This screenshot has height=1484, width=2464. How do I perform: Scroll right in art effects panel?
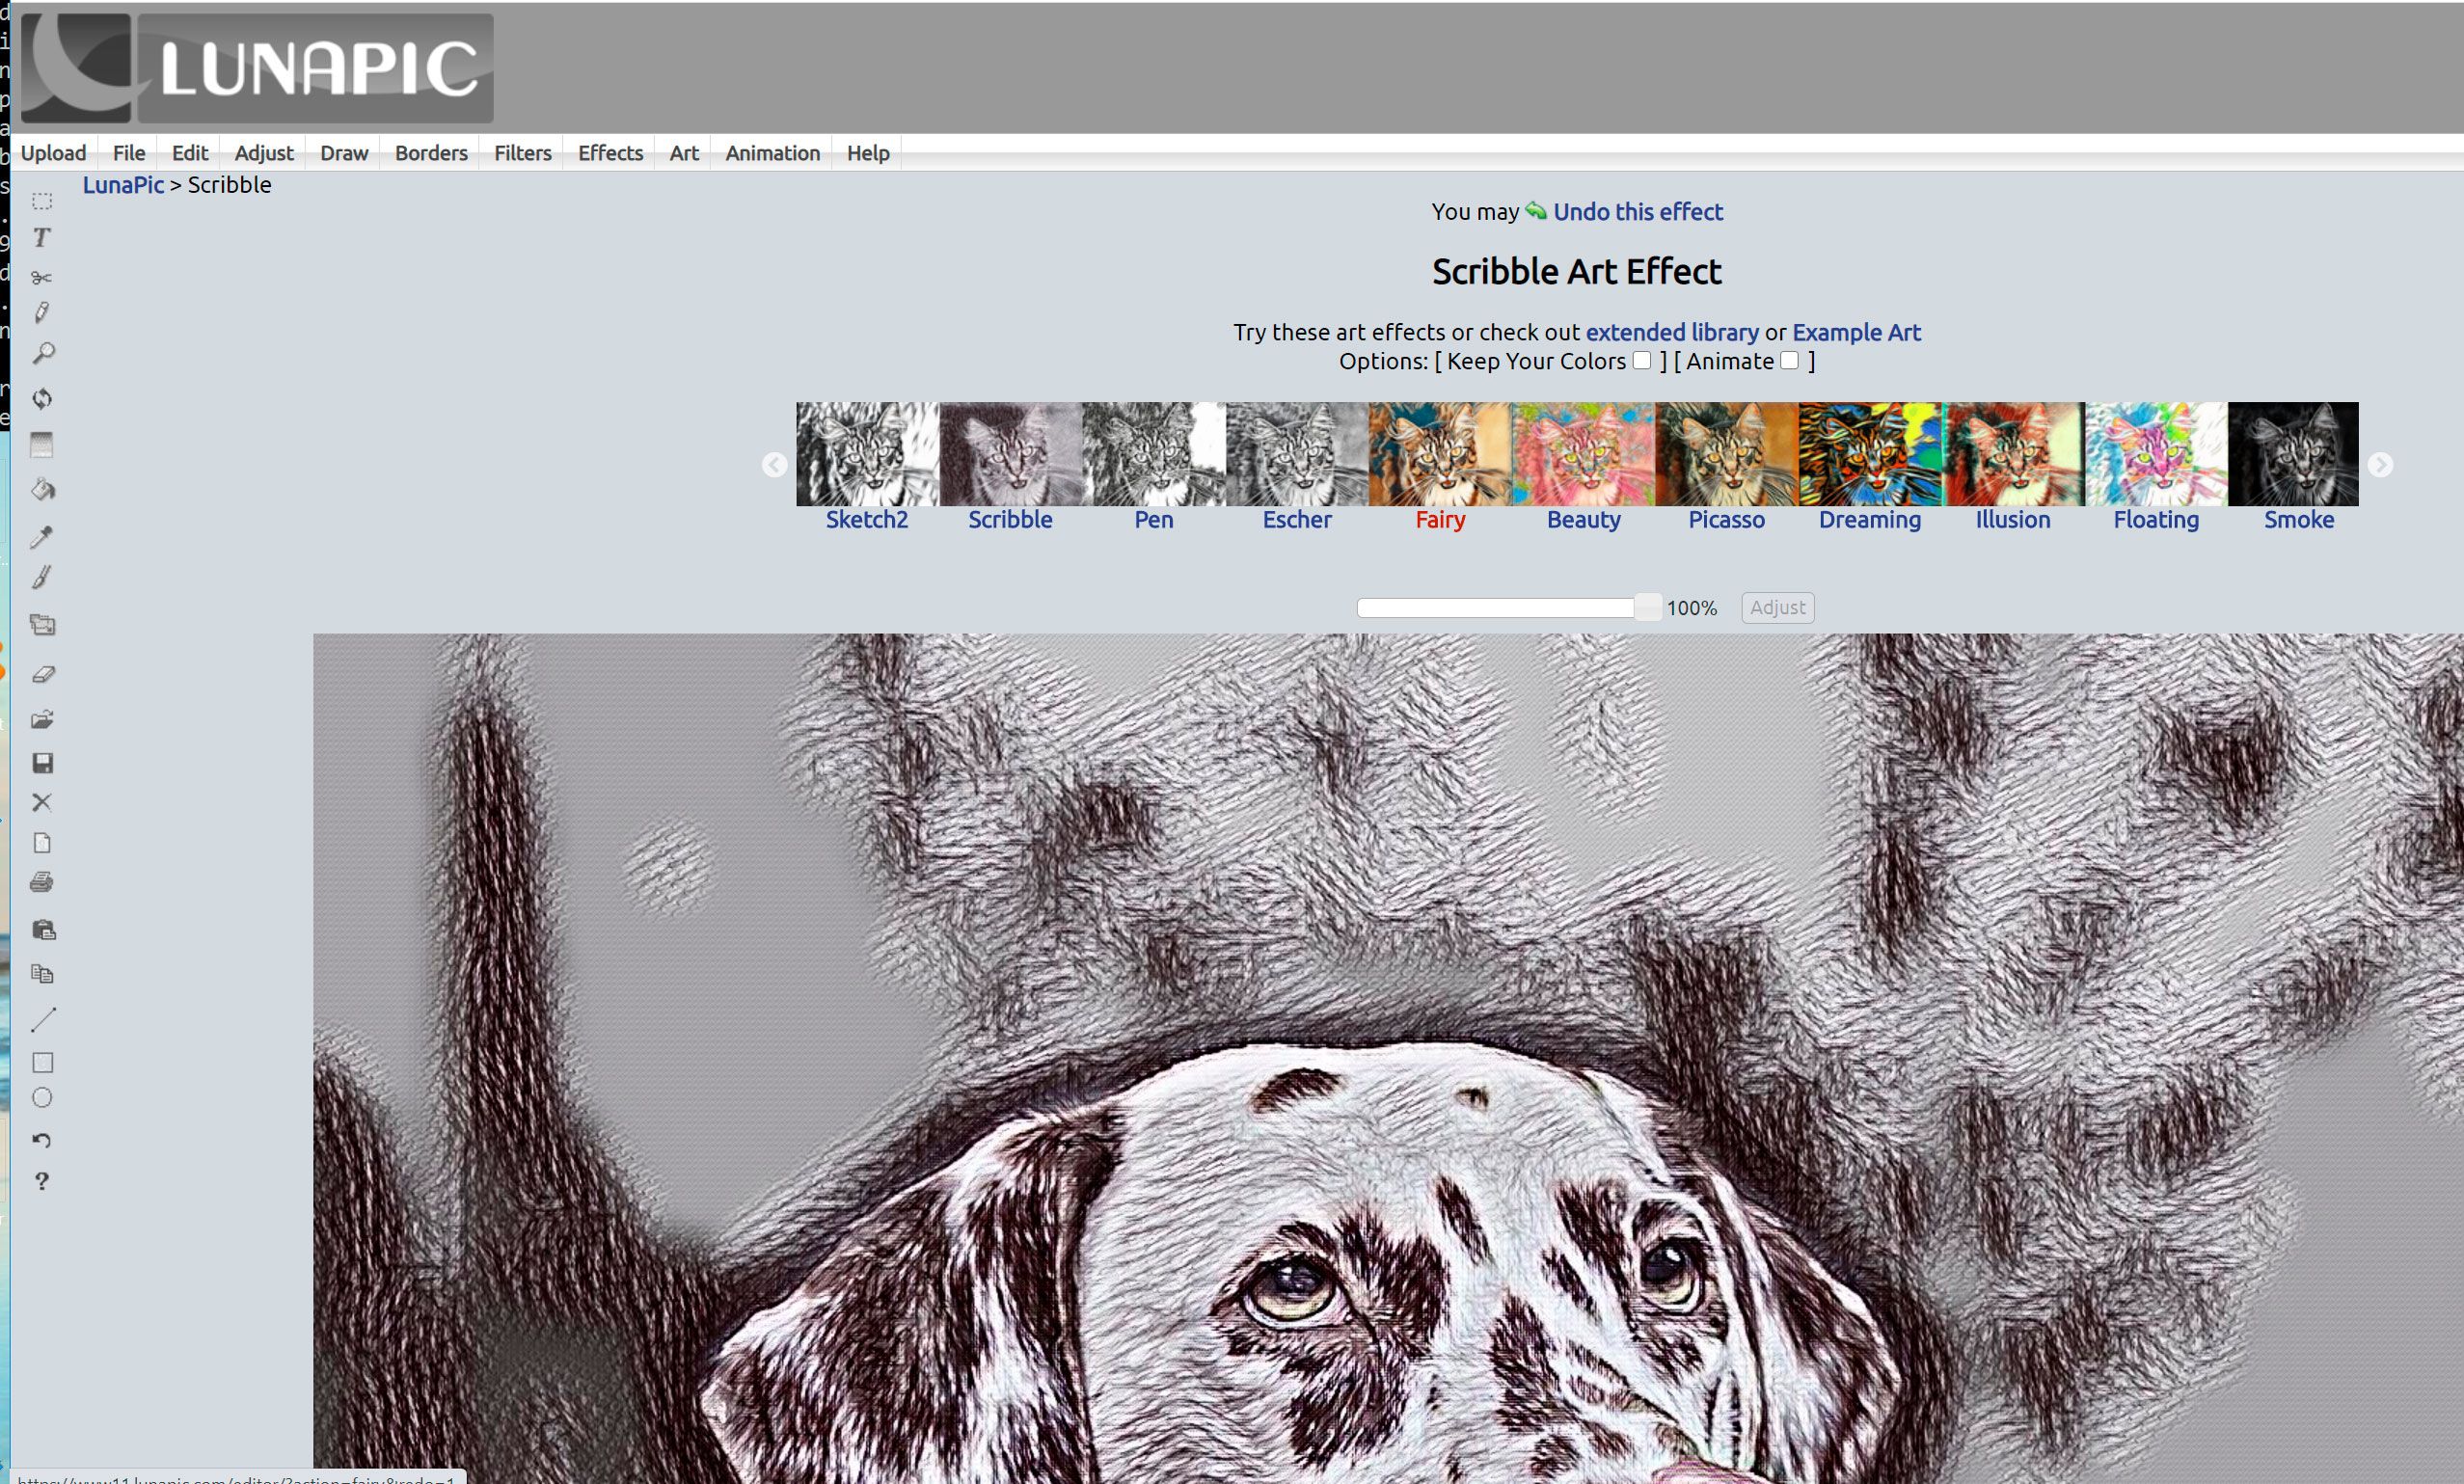pos(2381,465)
